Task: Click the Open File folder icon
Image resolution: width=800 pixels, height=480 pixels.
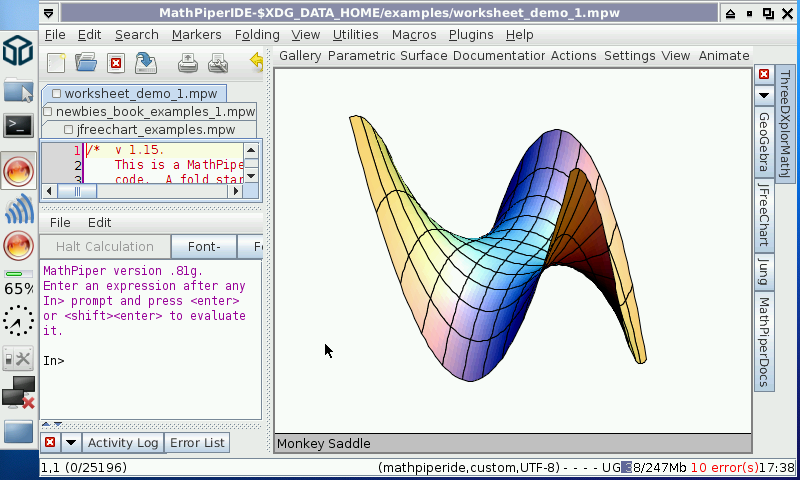Action: (85, 63)
